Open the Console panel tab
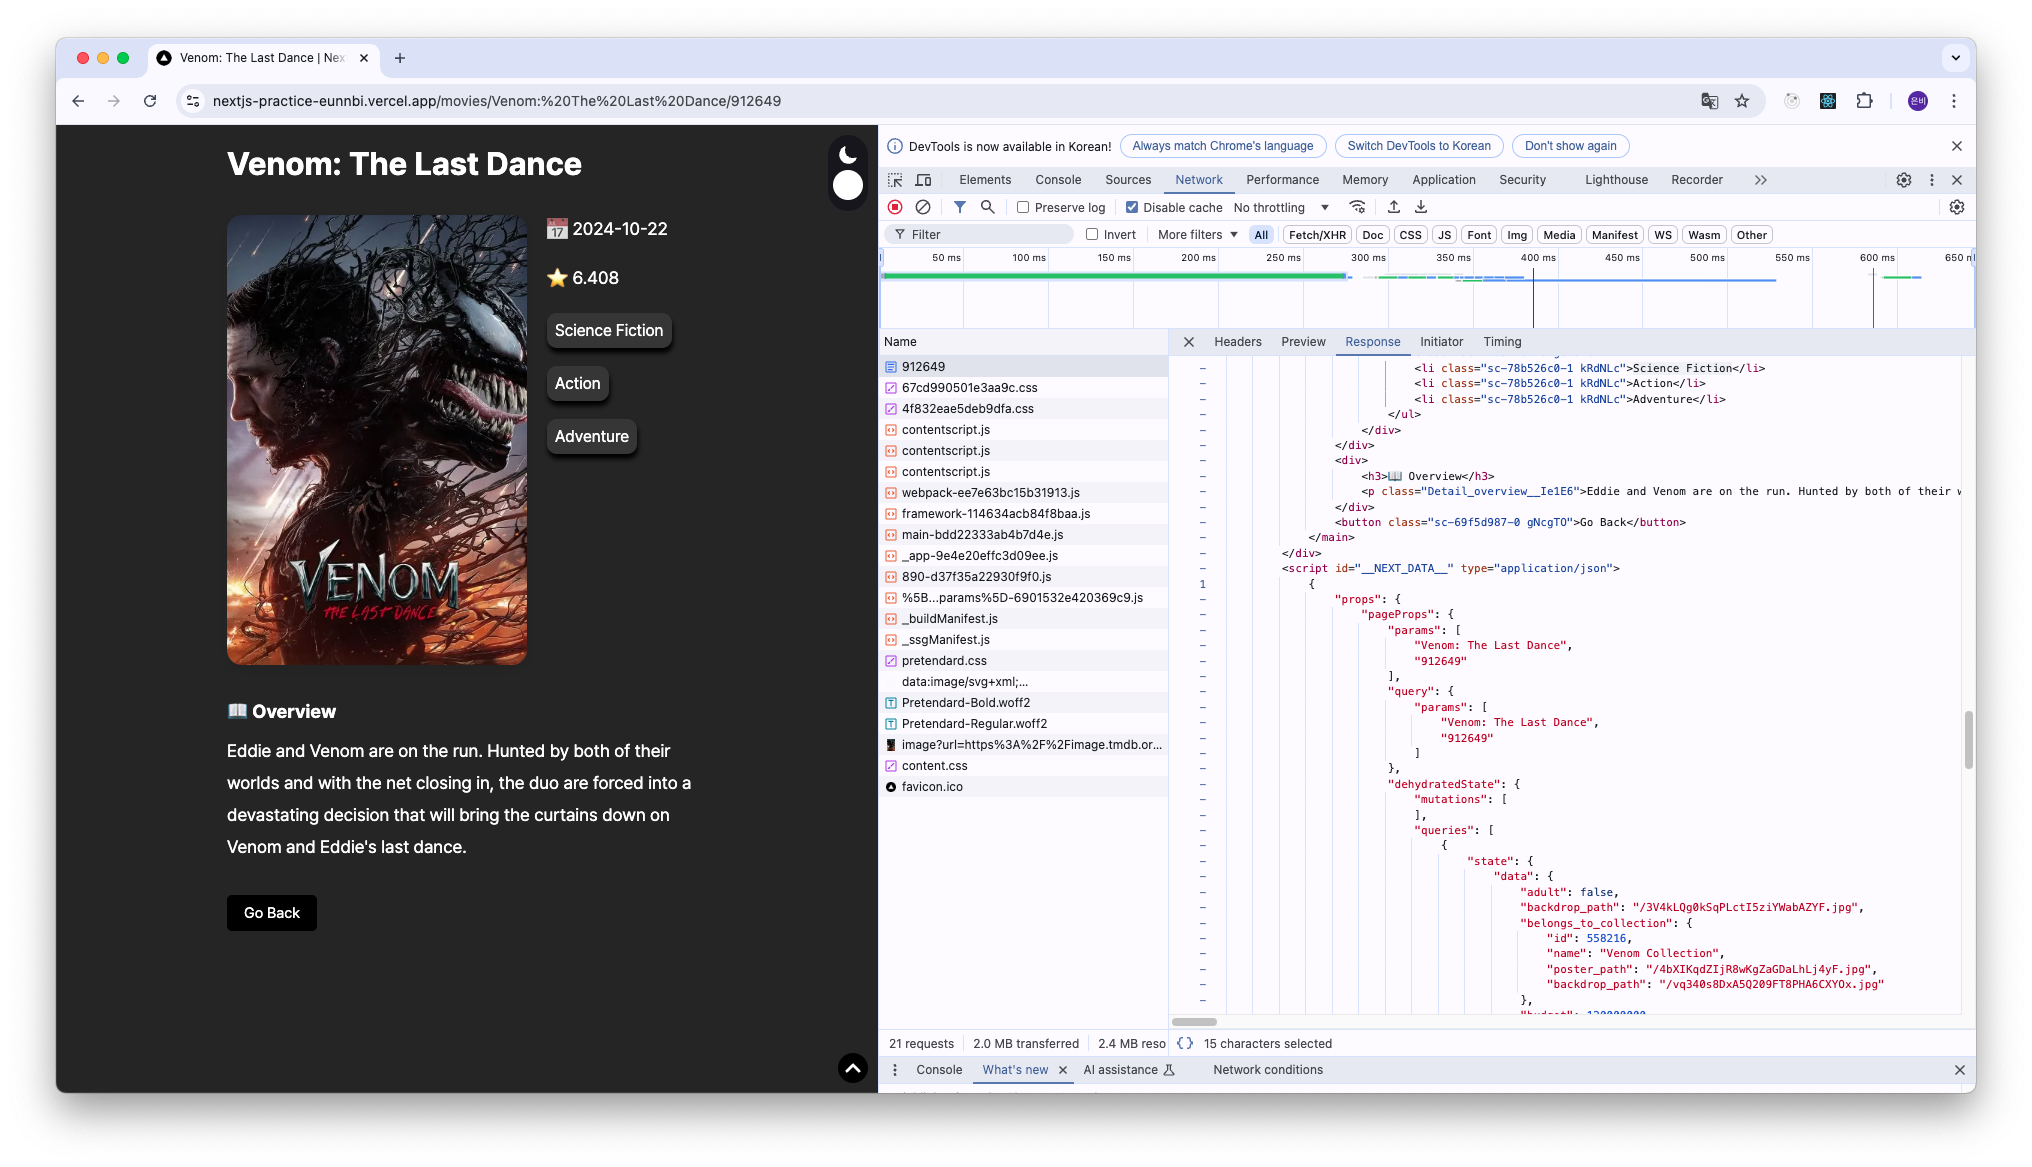 pyautogui.click(x=1057, y=180)
